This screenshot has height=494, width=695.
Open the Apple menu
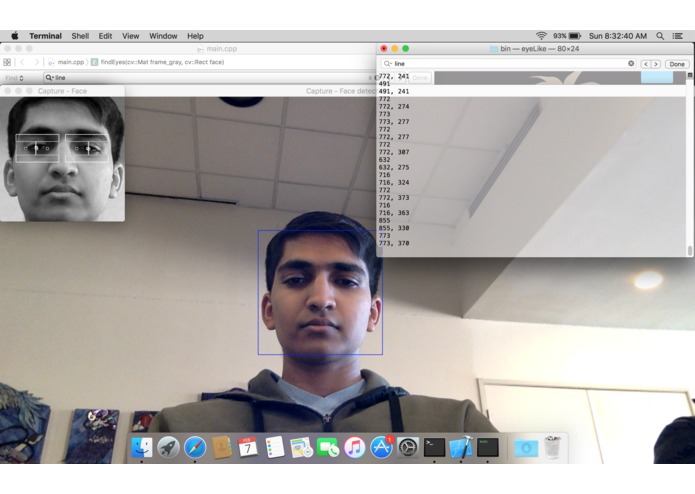[x=15, y=36]
